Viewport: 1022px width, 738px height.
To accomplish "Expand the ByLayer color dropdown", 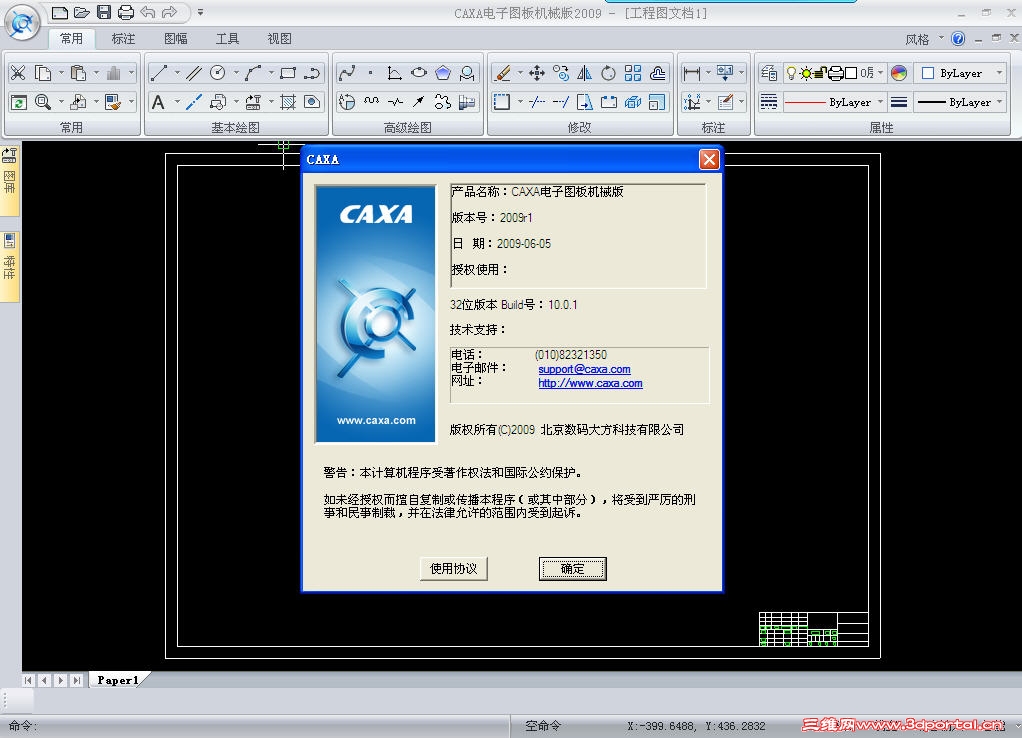I will [999, 73].
